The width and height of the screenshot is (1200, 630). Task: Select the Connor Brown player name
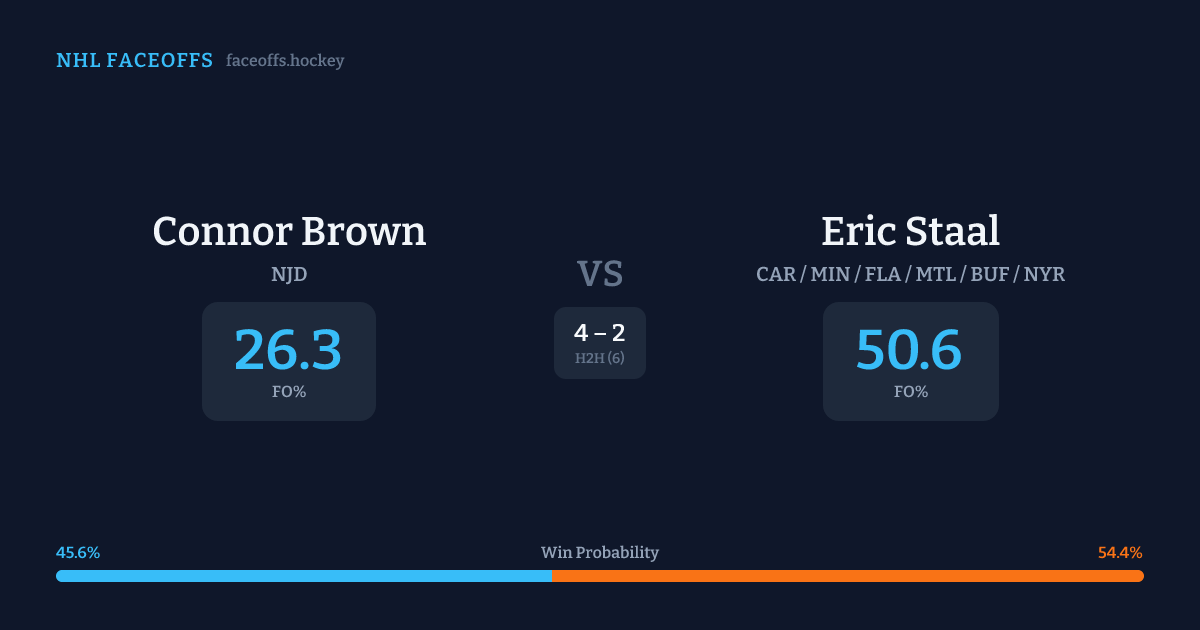[x=289, y=231]
